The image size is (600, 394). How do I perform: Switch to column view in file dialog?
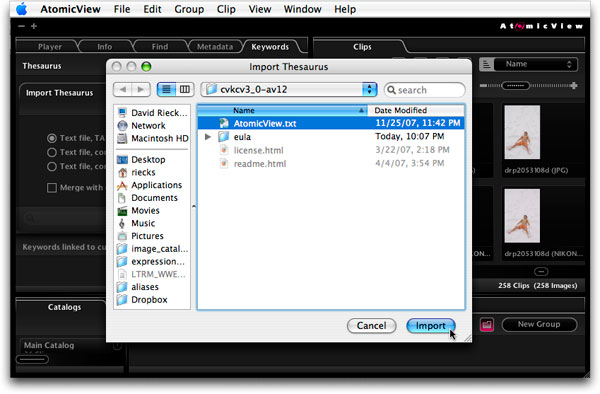point(185,90)
